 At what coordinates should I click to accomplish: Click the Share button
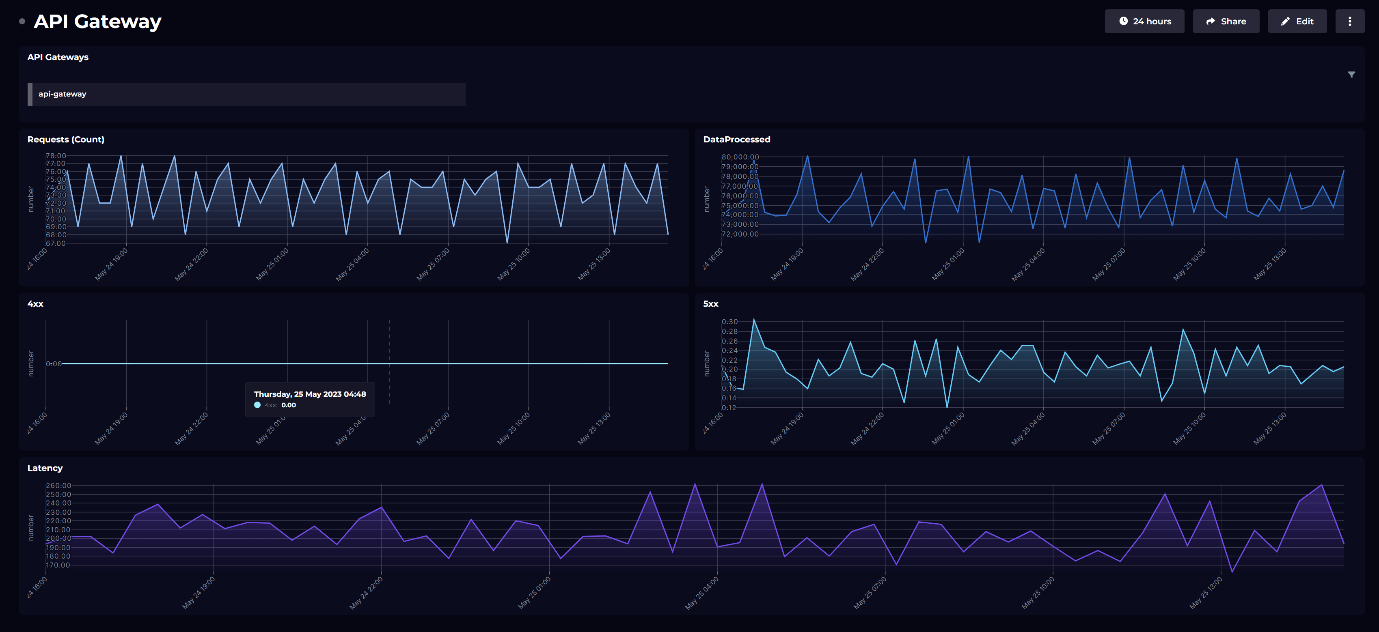pyautogui.click(x=1226, y=20)
